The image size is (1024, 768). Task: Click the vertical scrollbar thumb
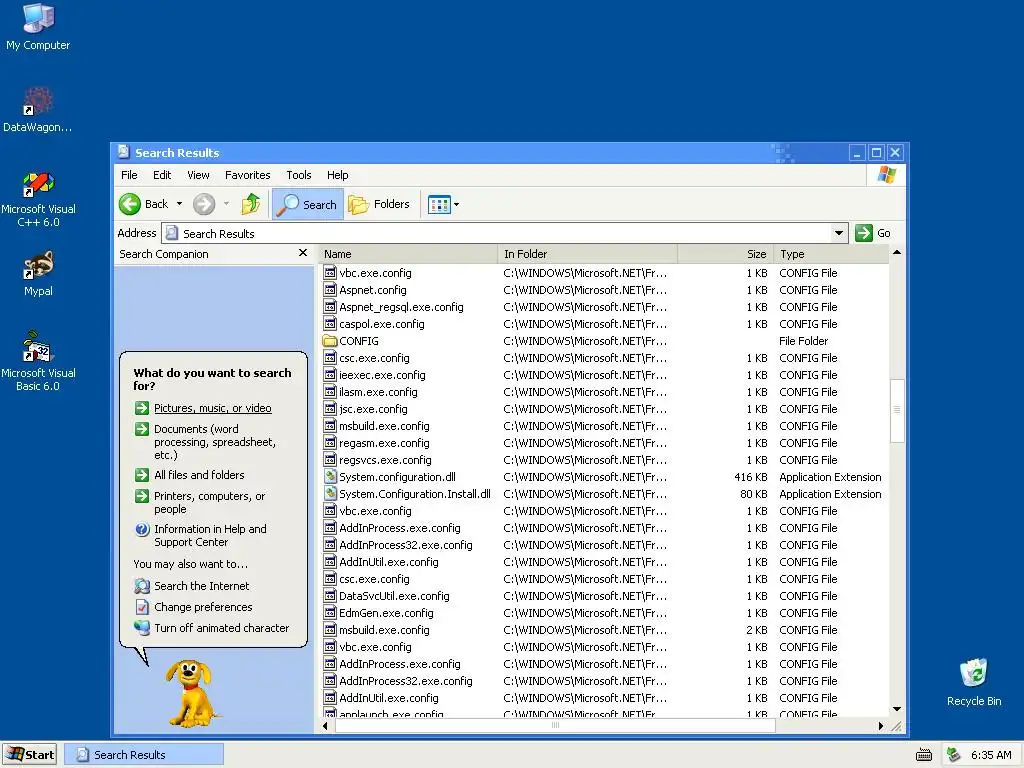click(x=897, y=410)
